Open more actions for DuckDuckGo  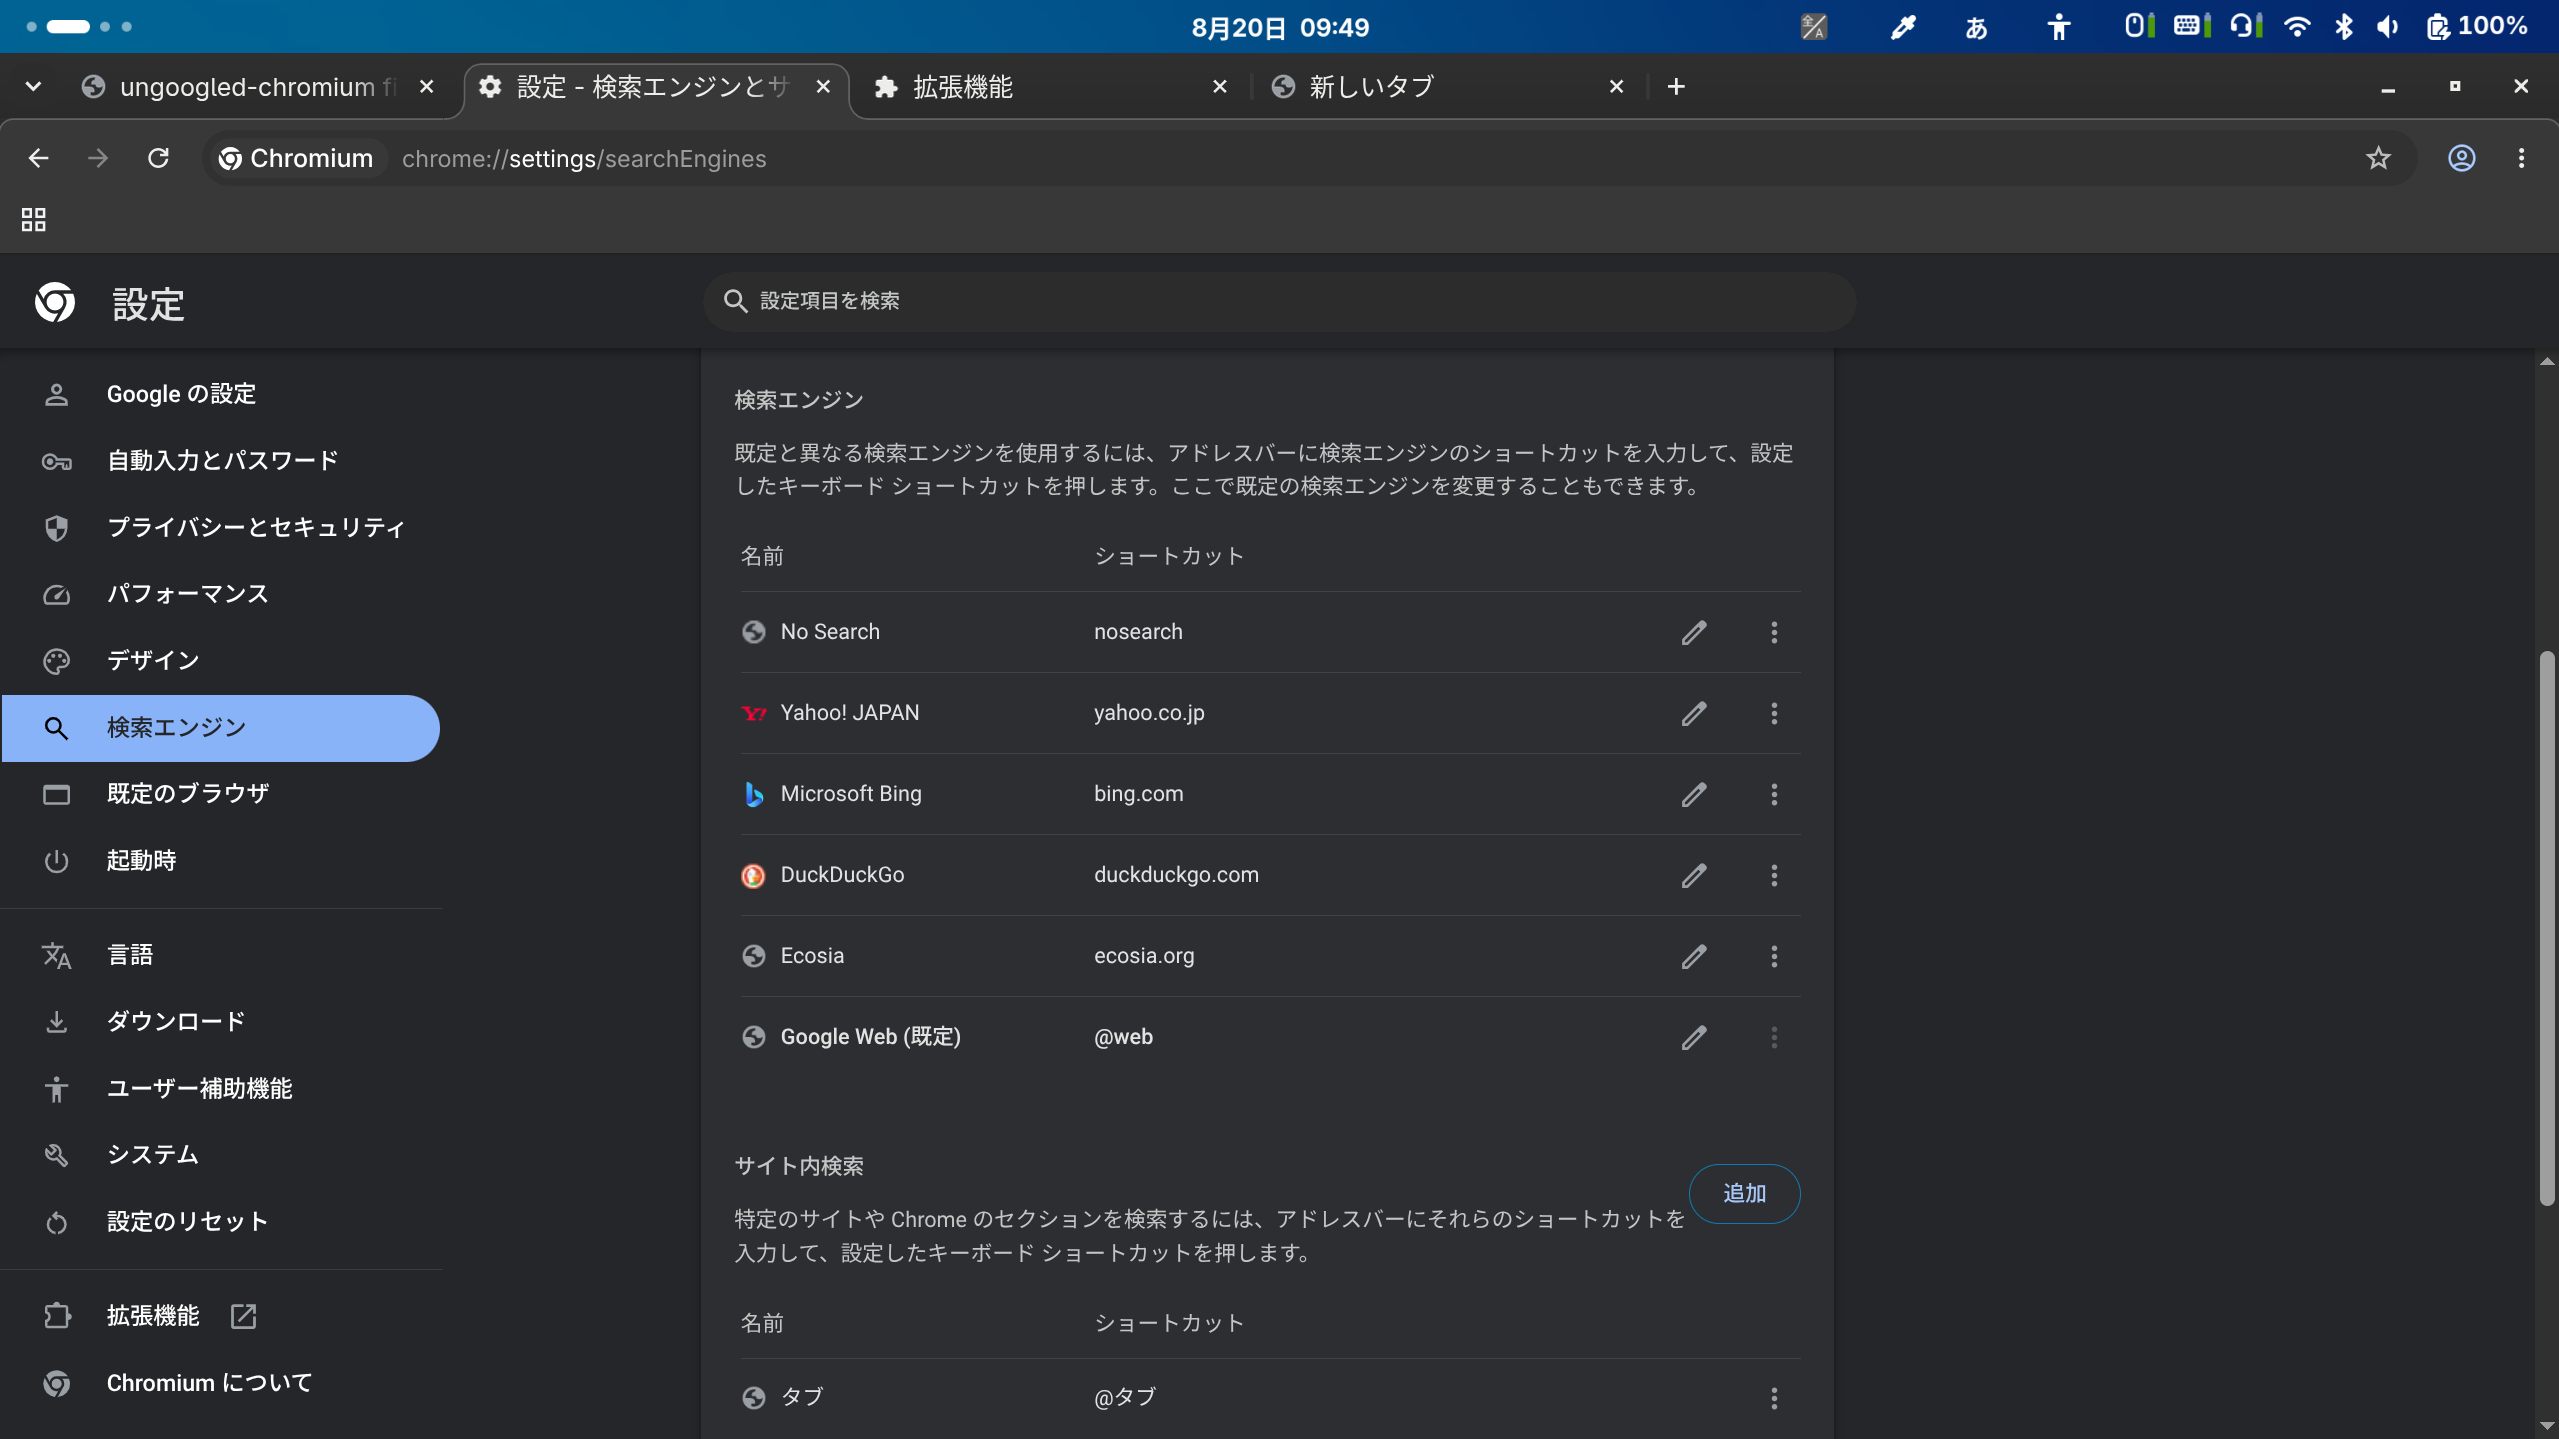(1774, 875)
